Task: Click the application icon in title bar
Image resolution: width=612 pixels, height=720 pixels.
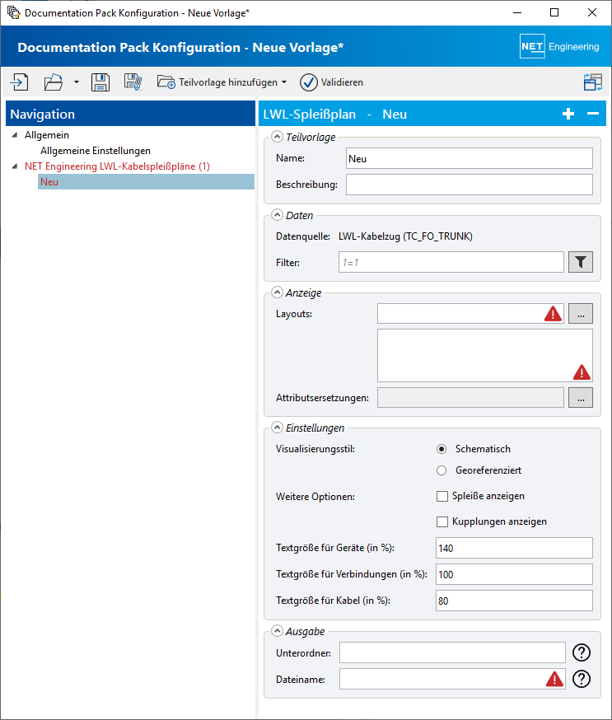Action: pyautogui.click(x=13, y=12)
